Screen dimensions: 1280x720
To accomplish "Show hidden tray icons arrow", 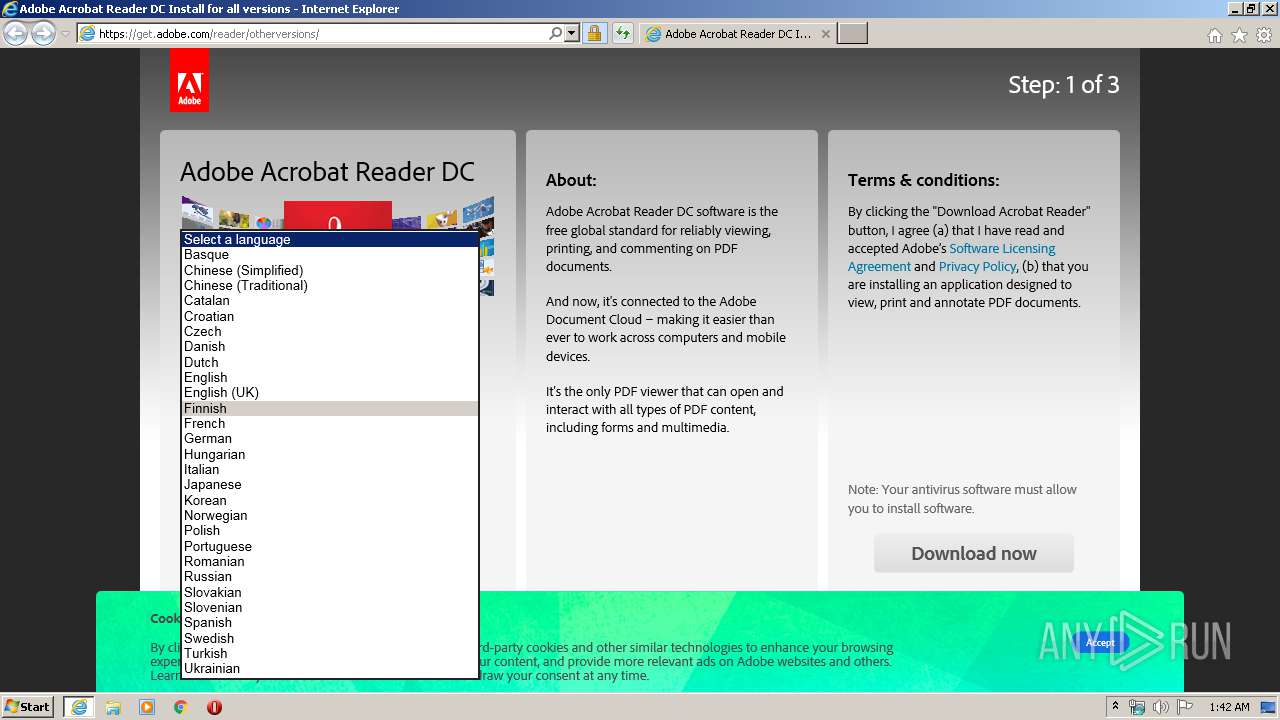I will pos(1115,706).
